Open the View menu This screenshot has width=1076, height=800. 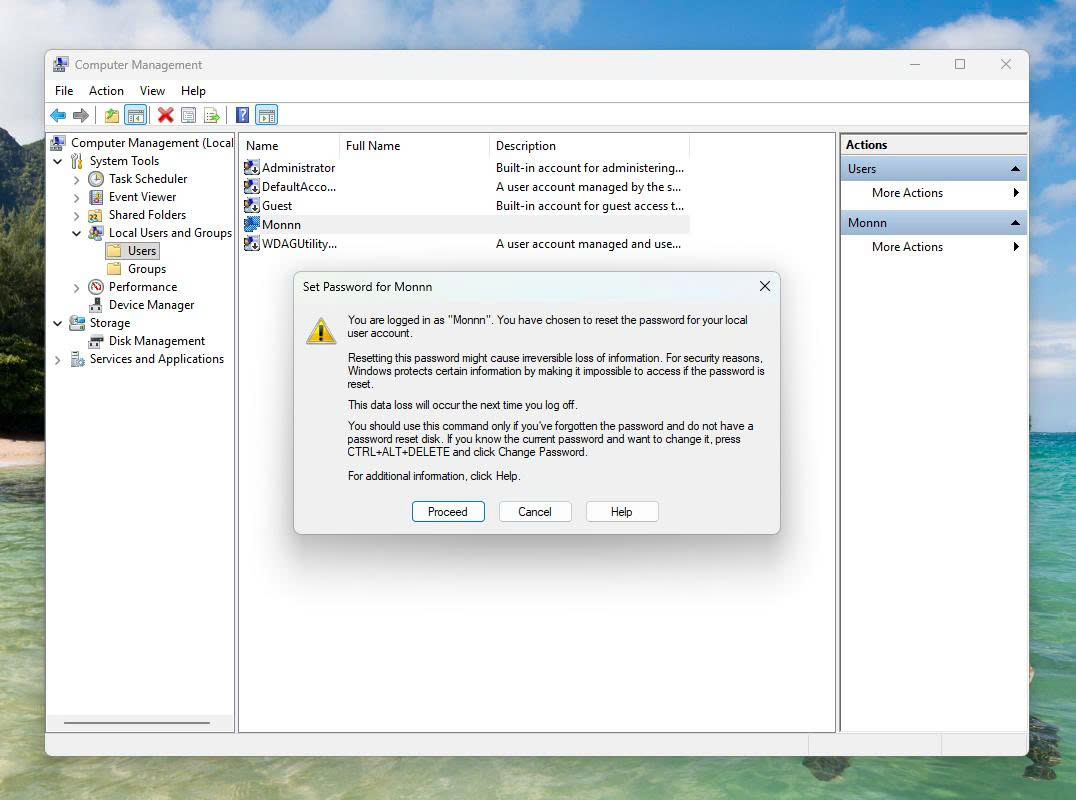(152, 91)
